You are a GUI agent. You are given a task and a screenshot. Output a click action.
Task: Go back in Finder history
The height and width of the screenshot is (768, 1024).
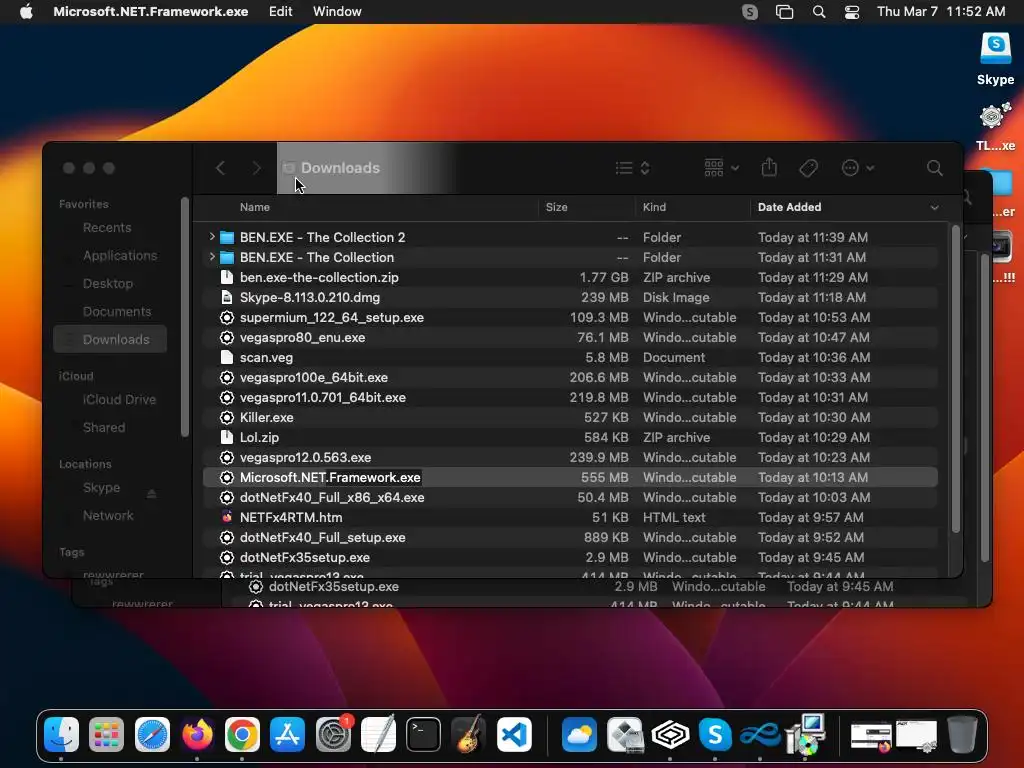(x=221, y=168)
